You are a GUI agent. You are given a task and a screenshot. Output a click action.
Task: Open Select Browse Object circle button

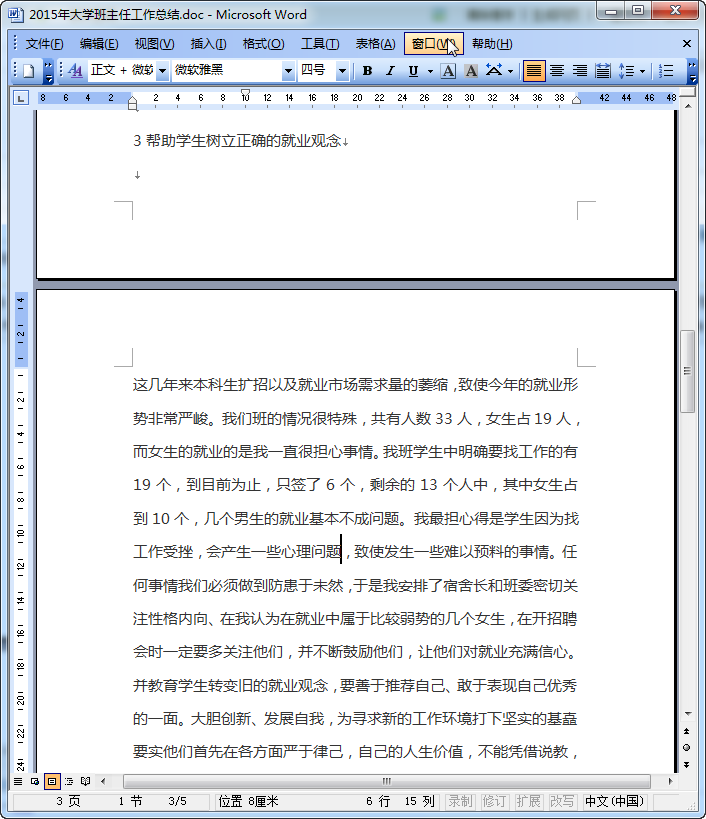[x=687, y=748]
